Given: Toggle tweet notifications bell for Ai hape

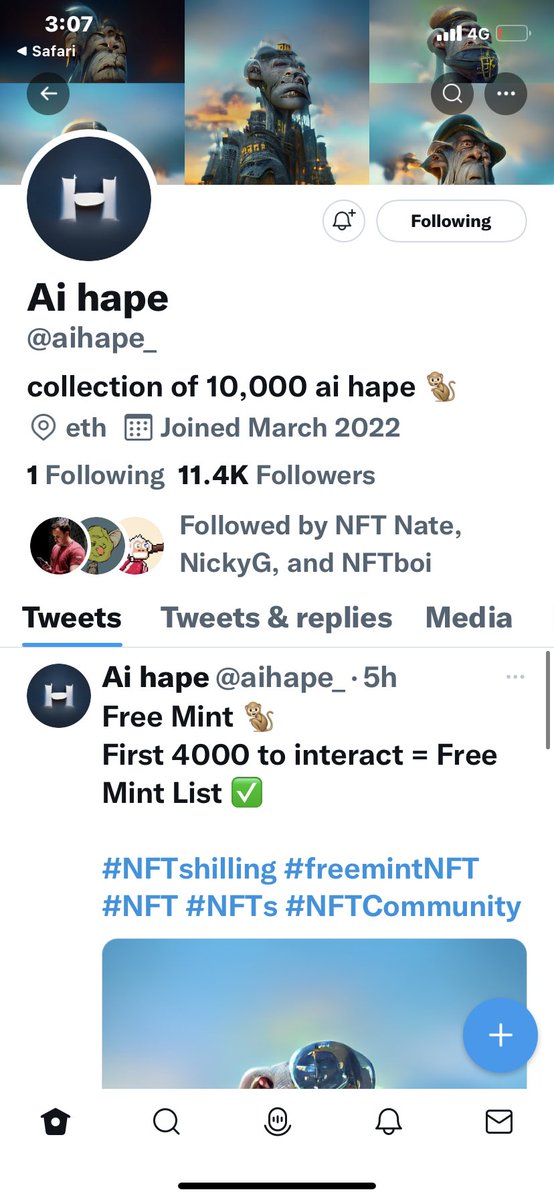Looking at the screenshot, I should [x=345, y=221].
